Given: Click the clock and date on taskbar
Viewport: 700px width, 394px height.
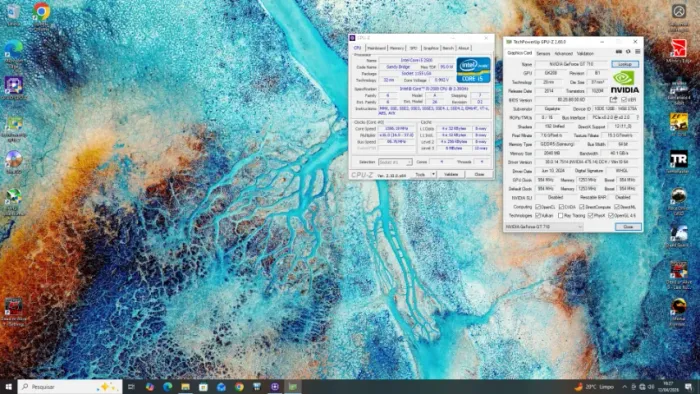Looking at the screenshot, I should click(668, 387).
